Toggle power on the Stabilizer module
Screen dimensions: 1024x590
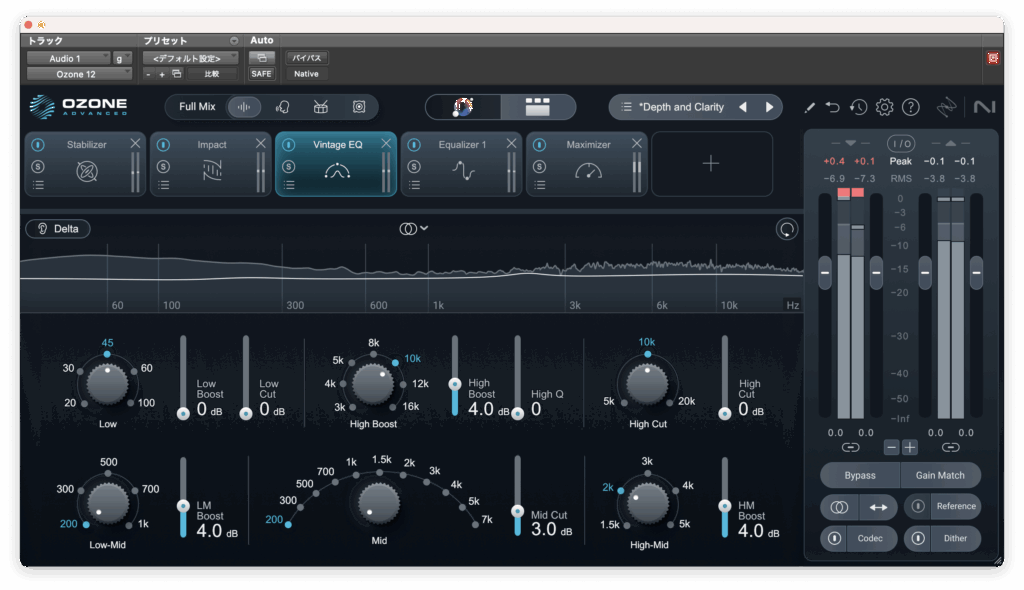pos(37,145)
